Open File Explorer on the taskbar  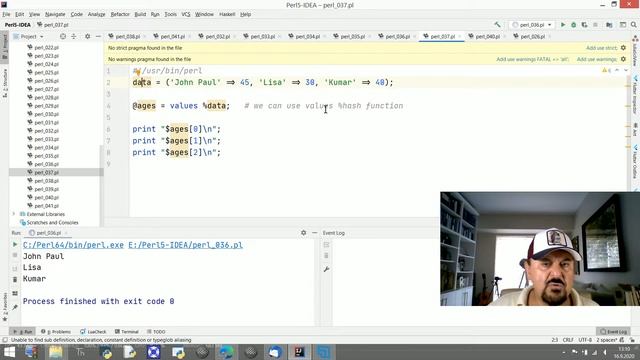click(56, 352)
